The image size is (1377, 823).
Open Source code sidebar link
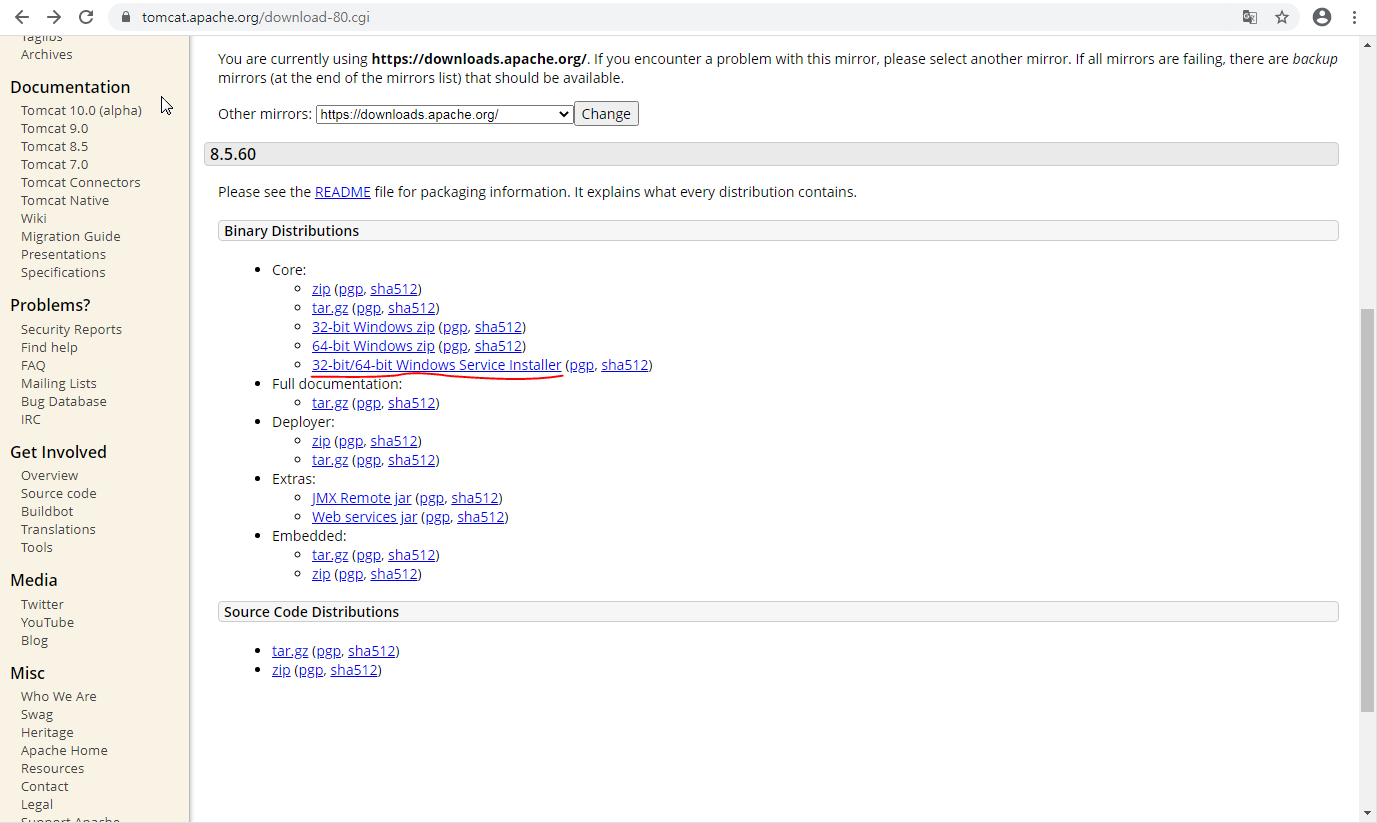point(59,493)
